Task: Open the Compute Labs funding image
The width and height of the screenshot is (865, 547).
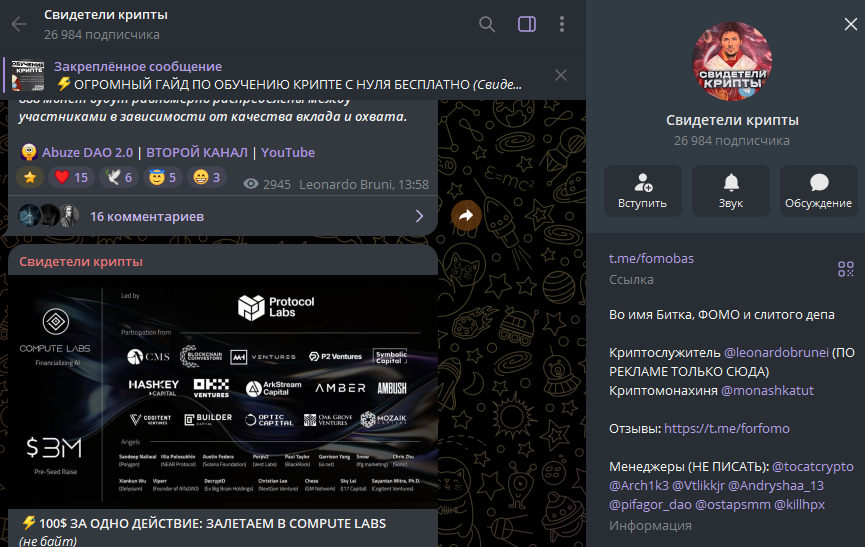Action: pyautogui.click(x=223, y=392)
